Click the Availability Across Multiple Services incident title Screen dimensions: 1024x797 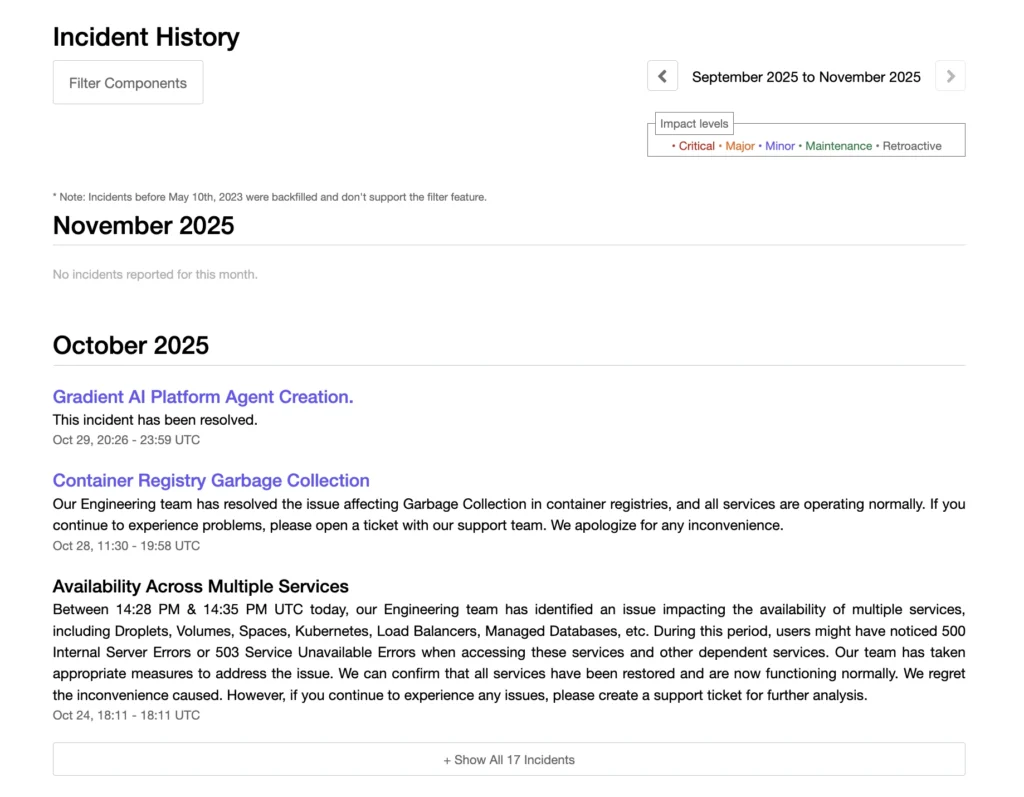(200, 587)
